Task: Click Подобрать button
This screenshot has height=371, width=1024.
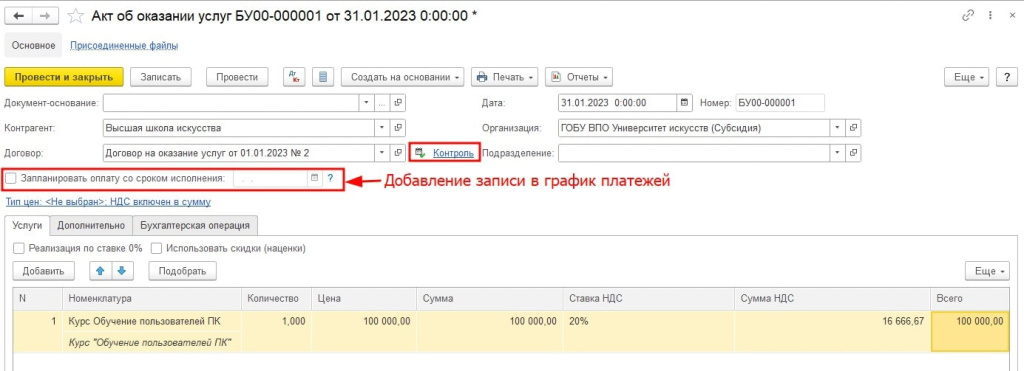Action: click(182, 270)
